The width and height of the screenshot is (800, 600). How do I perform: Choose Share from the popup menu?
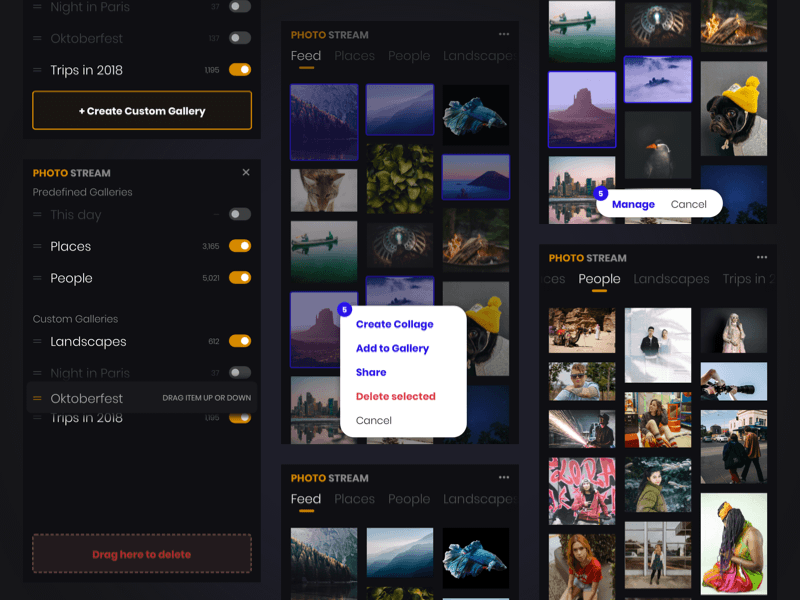point(371,372)
